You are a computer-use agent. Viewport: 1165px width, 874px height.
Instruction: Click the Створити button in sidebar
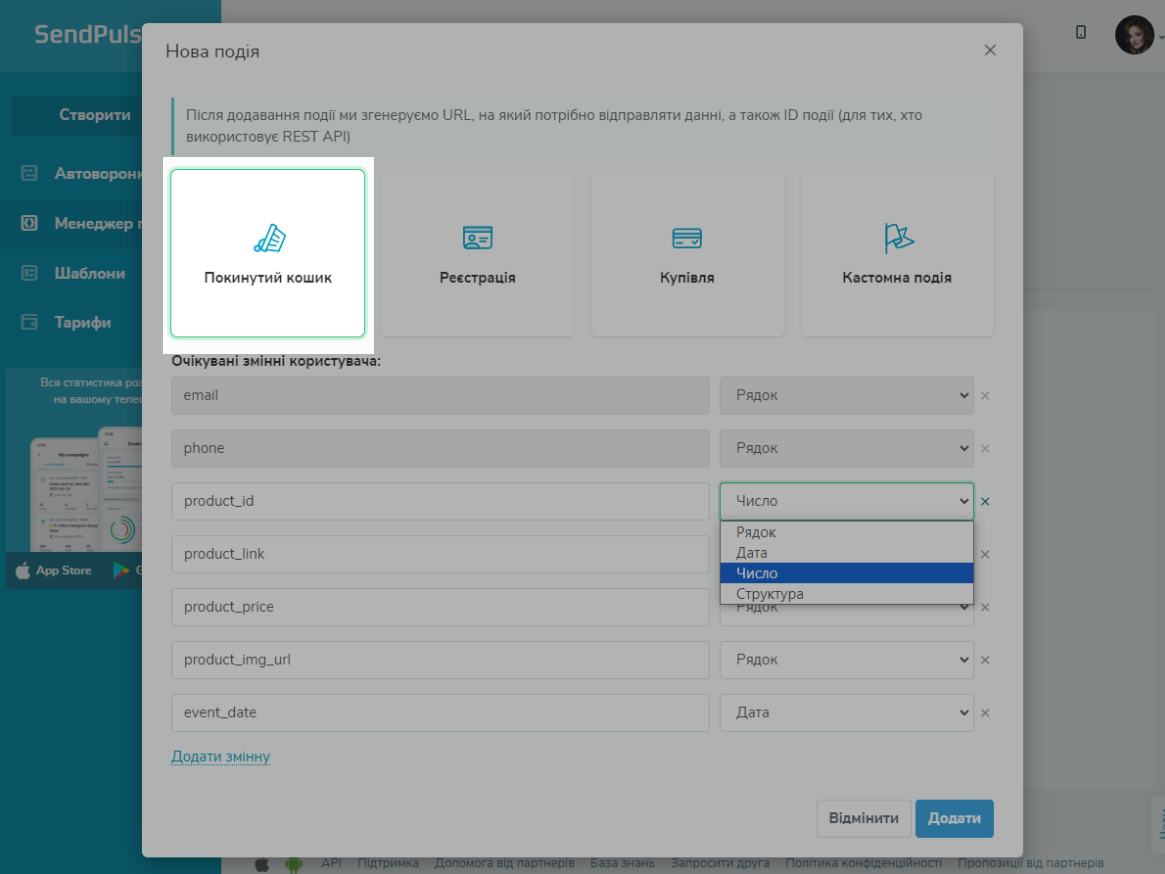77,115
